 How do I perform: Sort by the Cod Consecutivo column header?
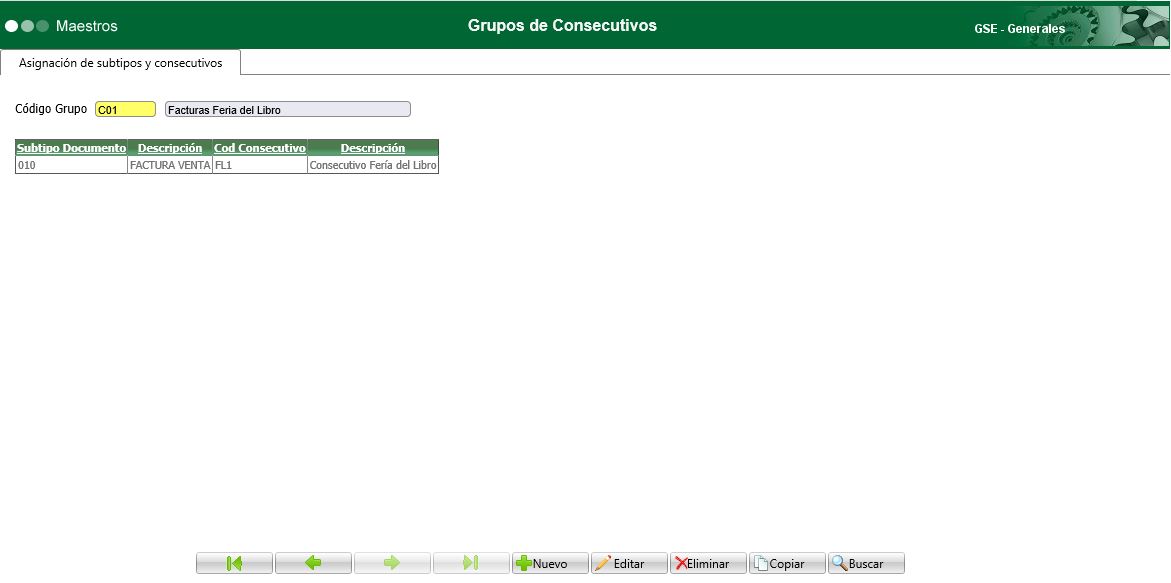[259, 147]
